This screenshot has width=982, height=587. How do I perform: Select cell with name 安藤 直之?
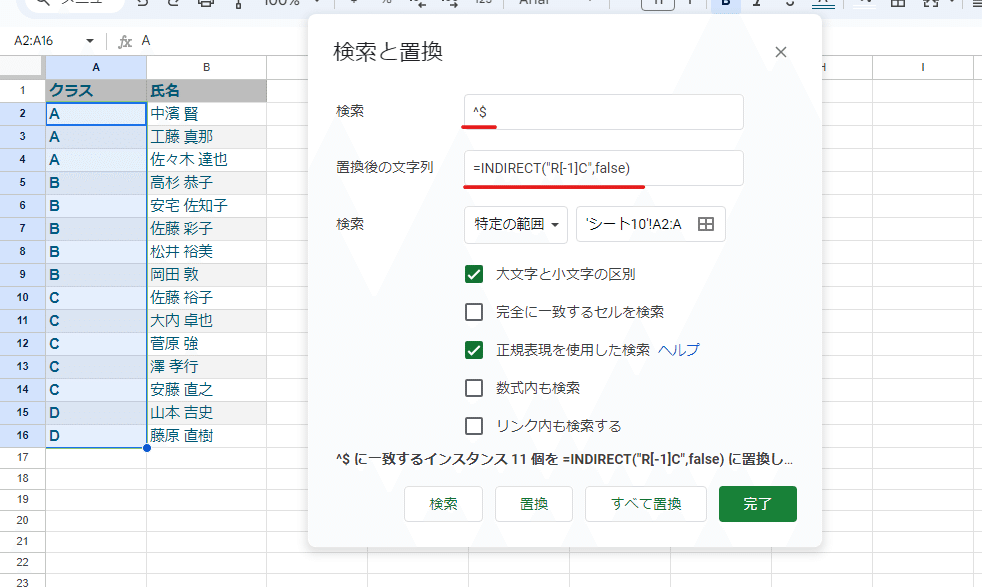(207, 390)
